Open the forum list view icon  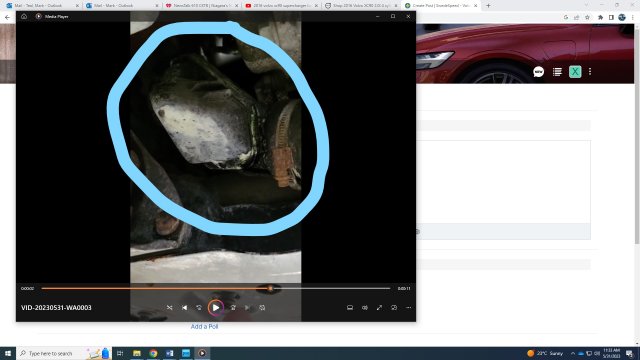[x=557, y=72]
